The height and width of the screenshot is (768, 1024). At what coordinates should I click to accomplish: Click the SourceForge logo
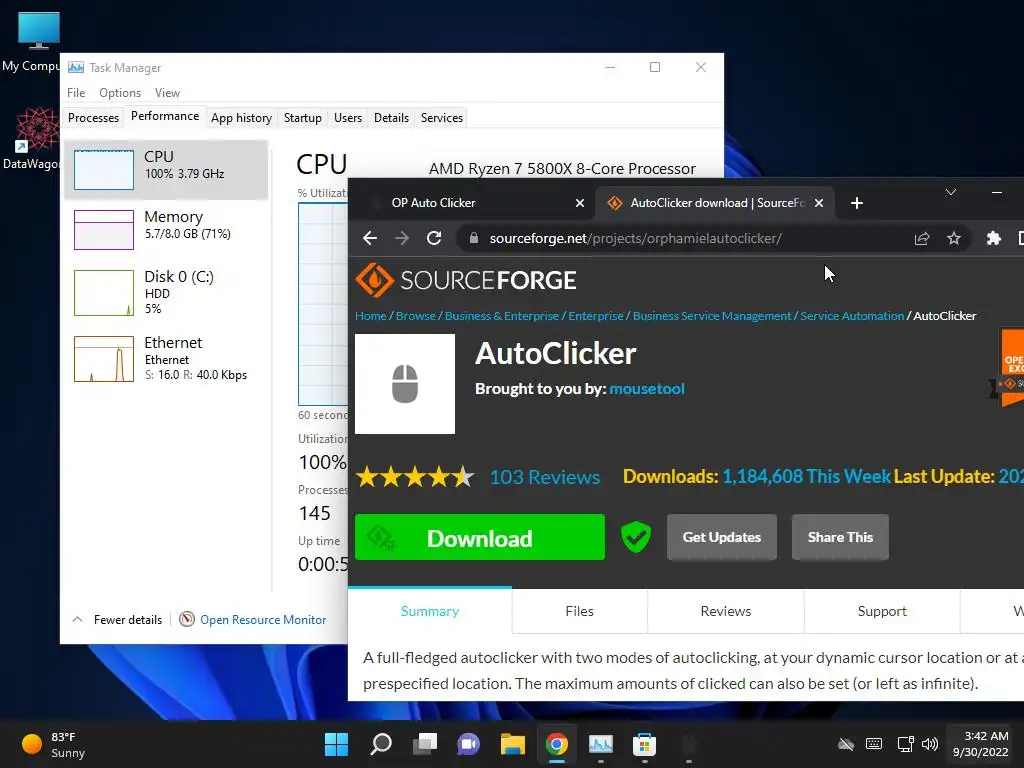tap(466, 280)
